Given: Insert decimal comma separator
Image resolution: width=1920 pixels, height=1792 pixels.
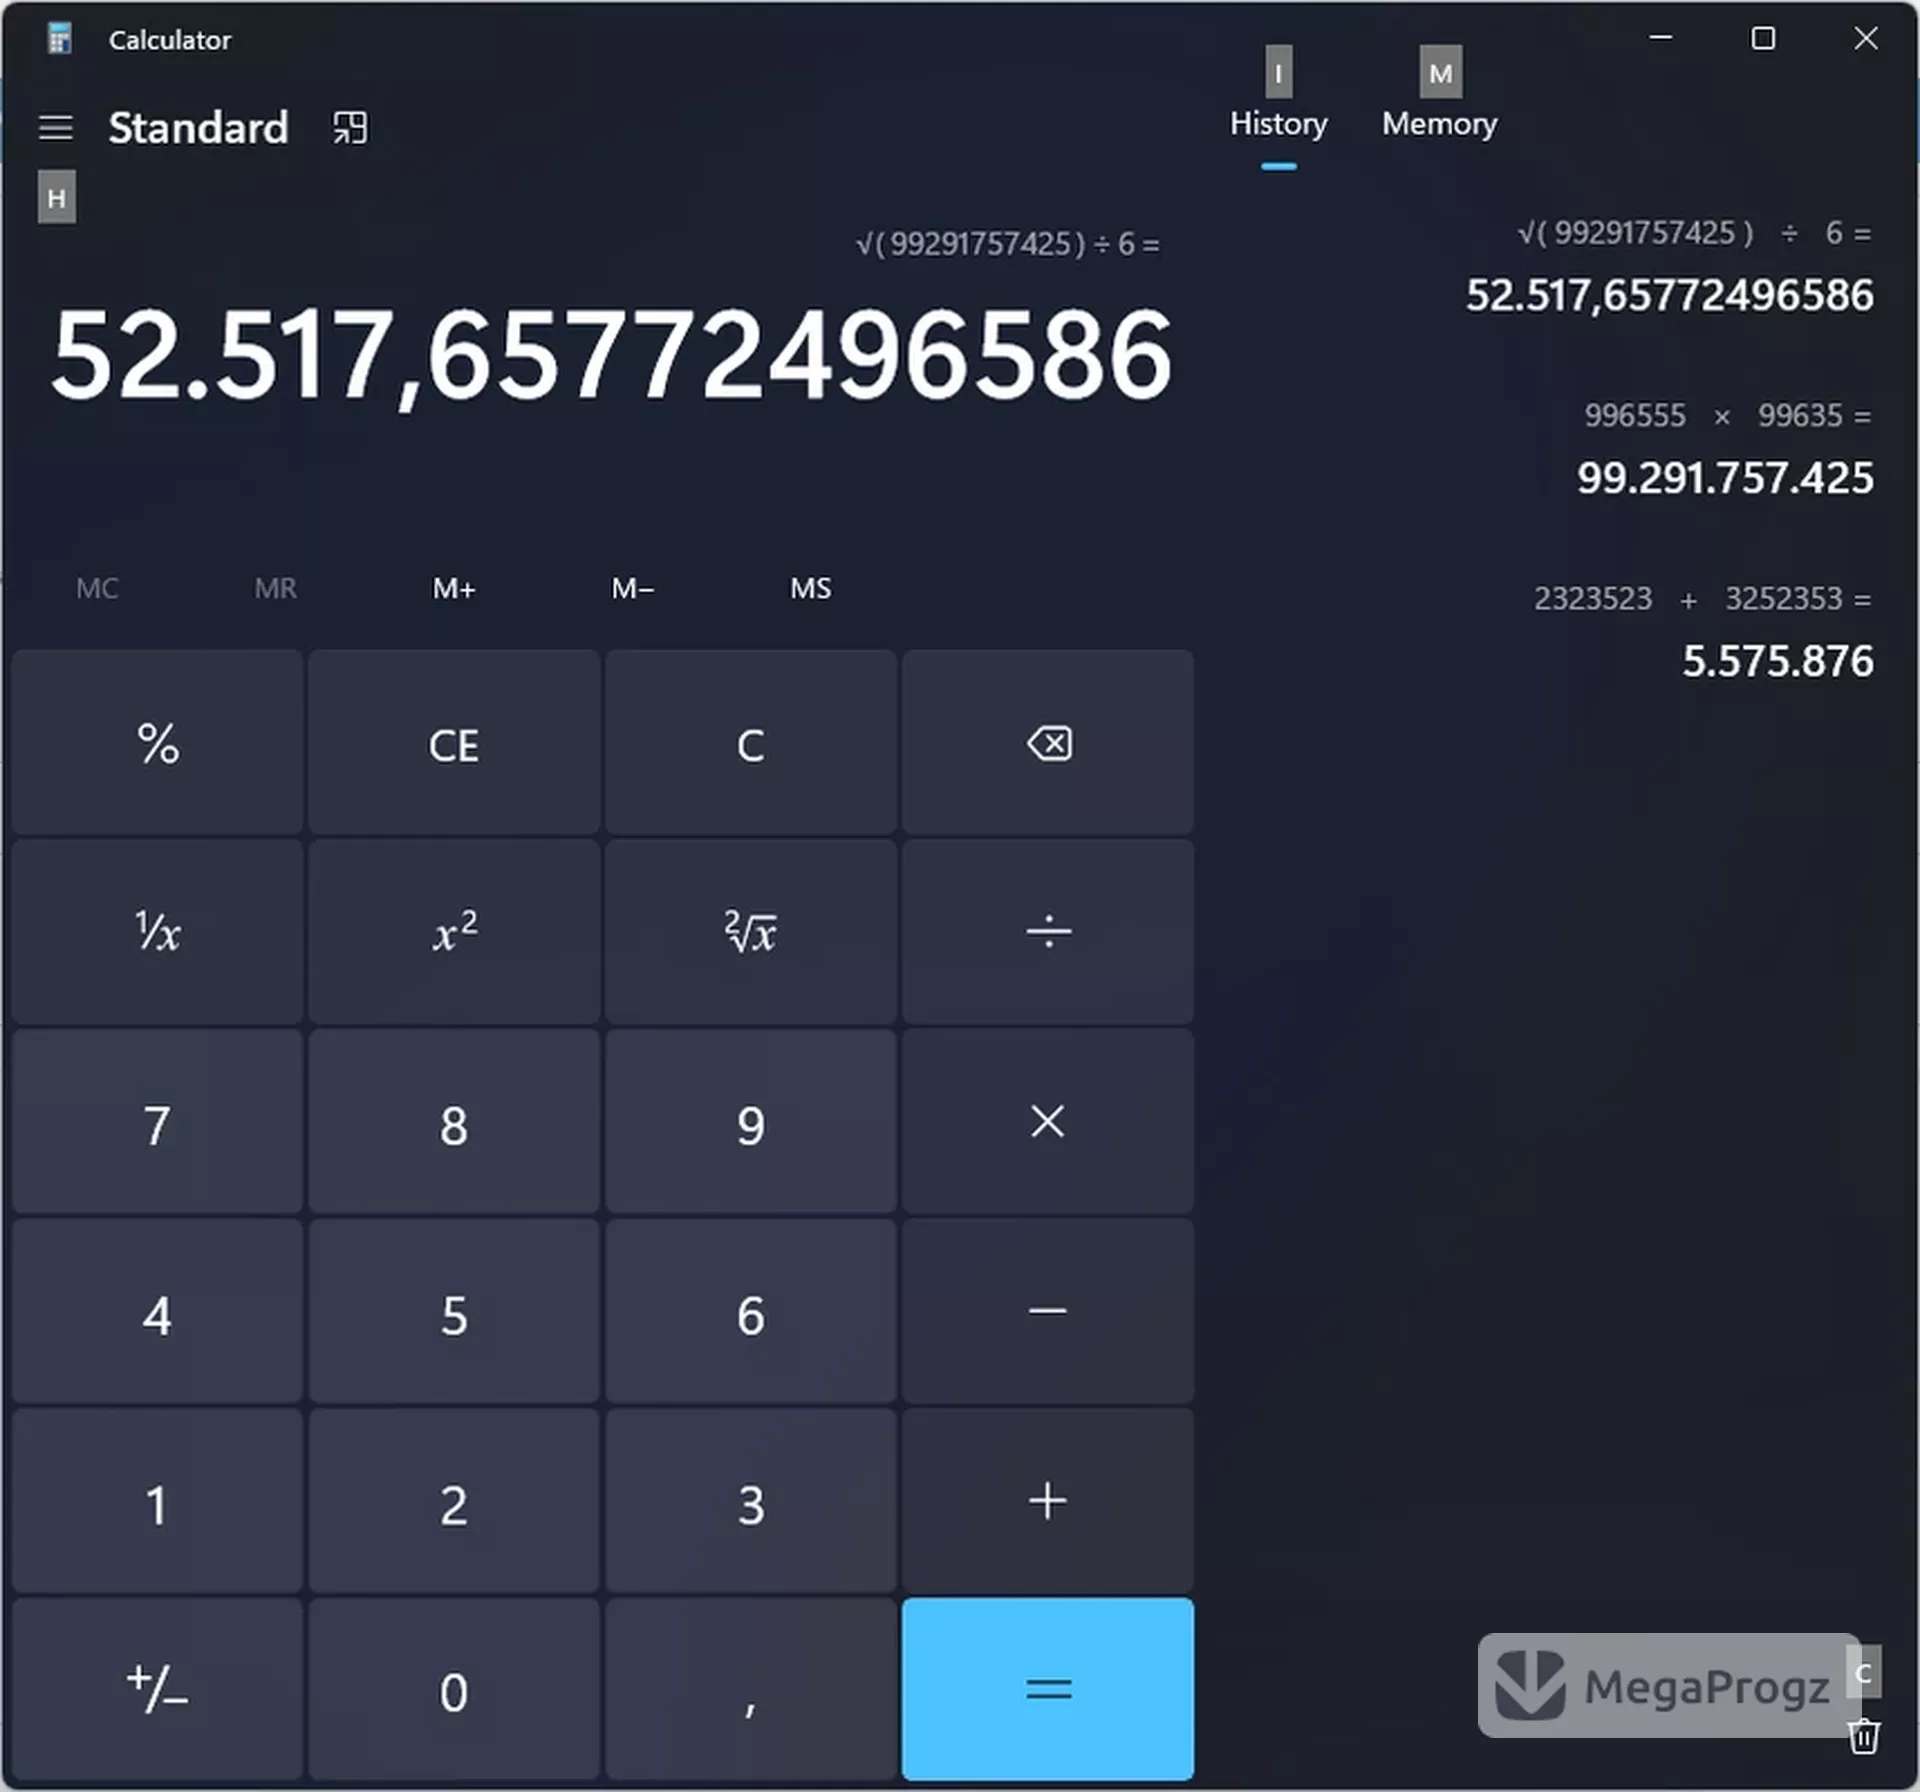Looking at the screenshot, I should [x=751, y=1690].
